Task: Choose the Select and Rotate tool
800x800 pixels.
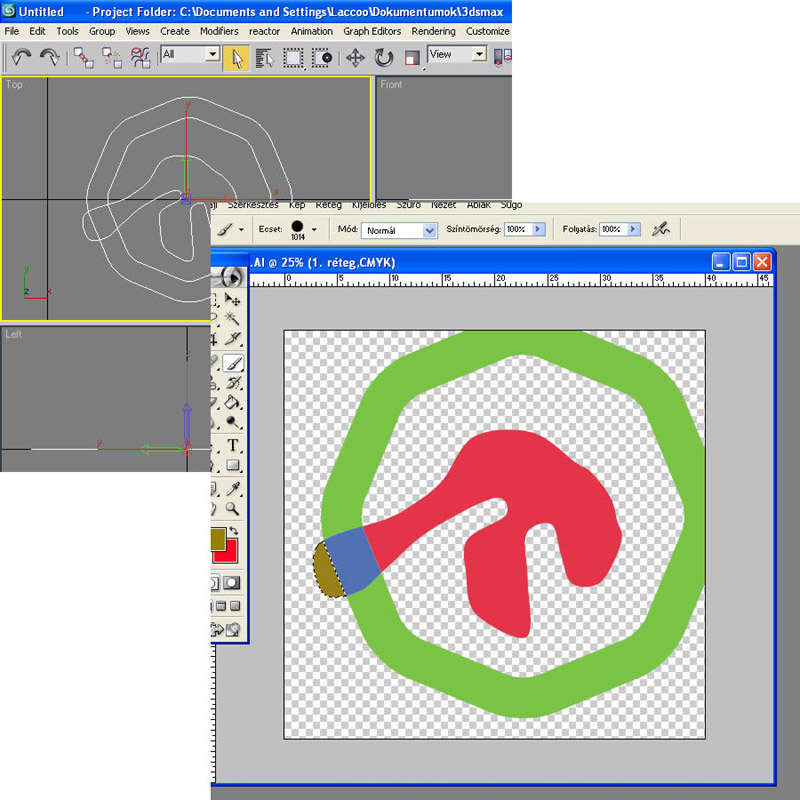Action: tap(384, 57)
